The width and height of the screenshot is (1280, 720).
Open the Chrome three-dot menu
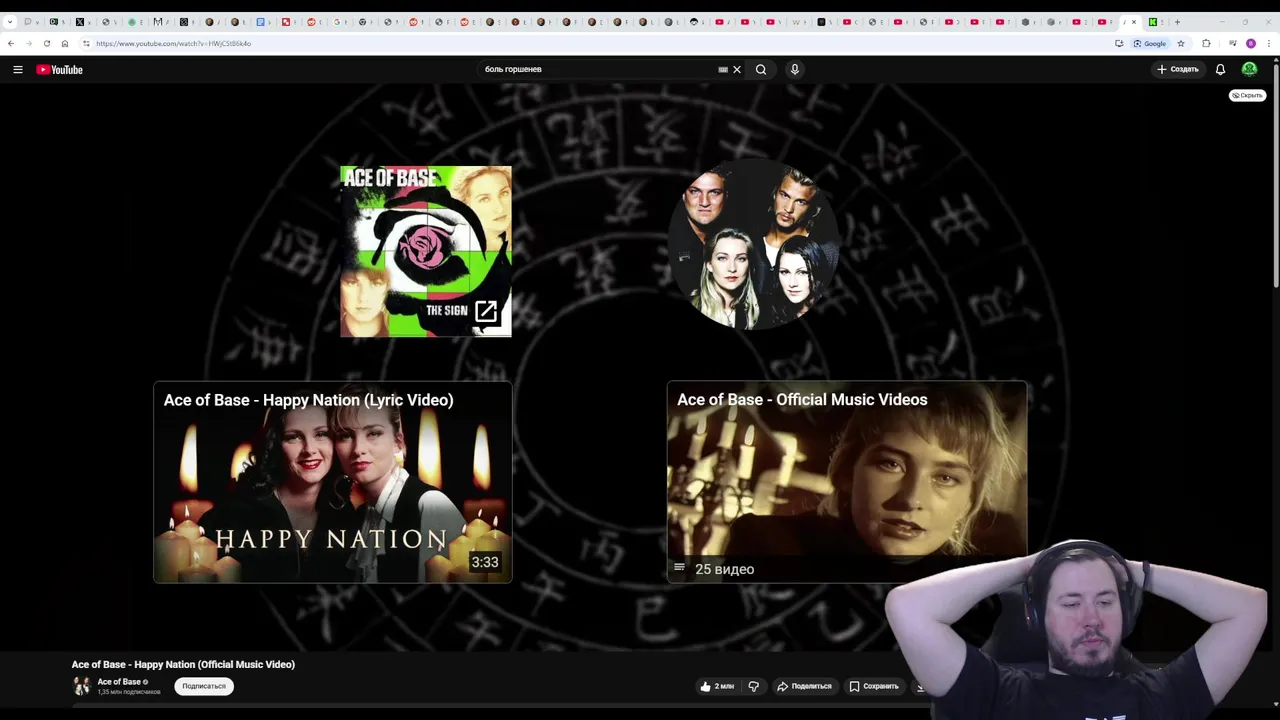pyautogui.click(x=1269, y=43)
